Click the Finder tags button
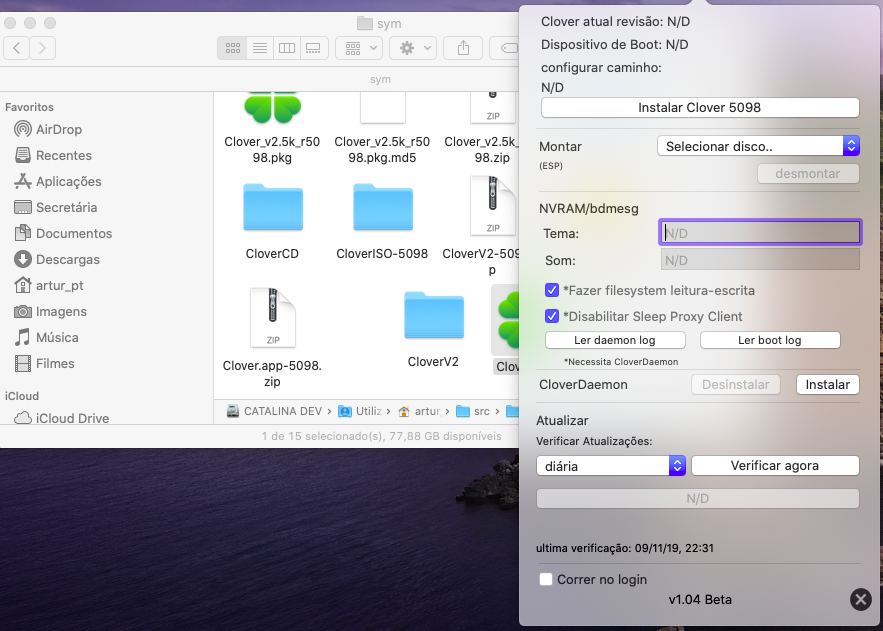Image resolution: width=883 pixels, height=631 pixels. click(505, 48)
